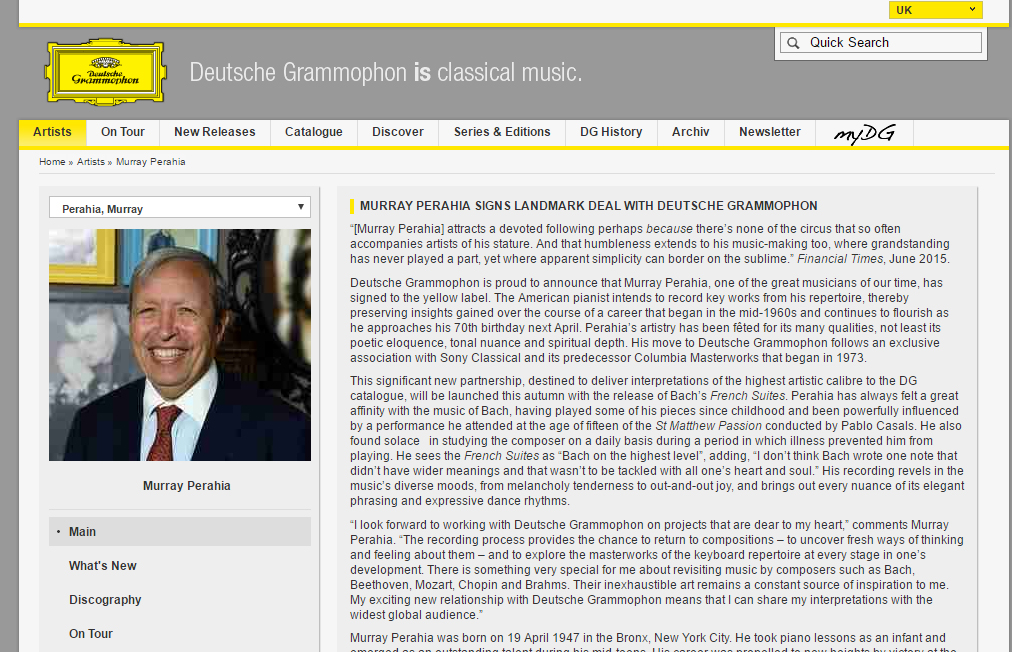Image resolution: width=1012 pixels, height=652 pixels.
Task: Select Main in the sidebar menu
Action: 179,532
